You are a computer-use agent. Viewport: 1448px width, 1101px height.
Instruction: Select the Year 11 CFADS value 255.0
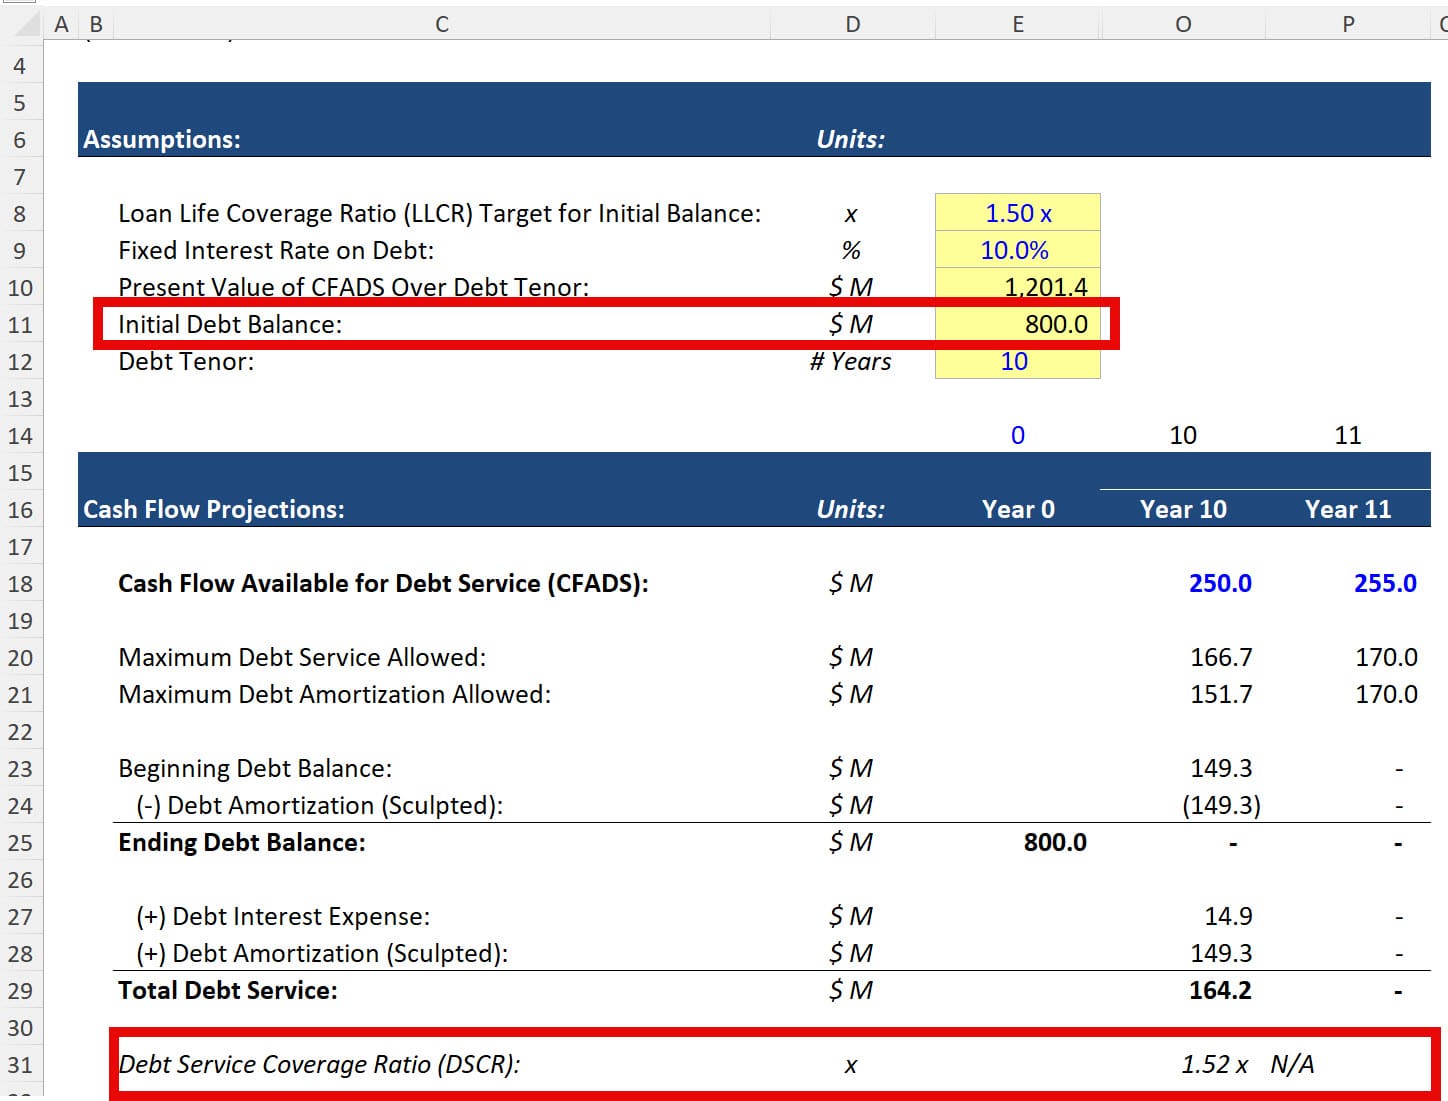[x=1384, y=583]
